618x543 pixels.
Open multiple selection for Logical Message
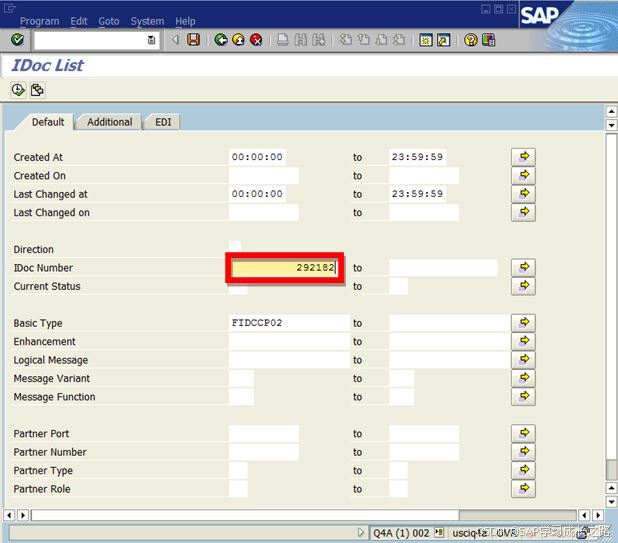click(523, 360)
